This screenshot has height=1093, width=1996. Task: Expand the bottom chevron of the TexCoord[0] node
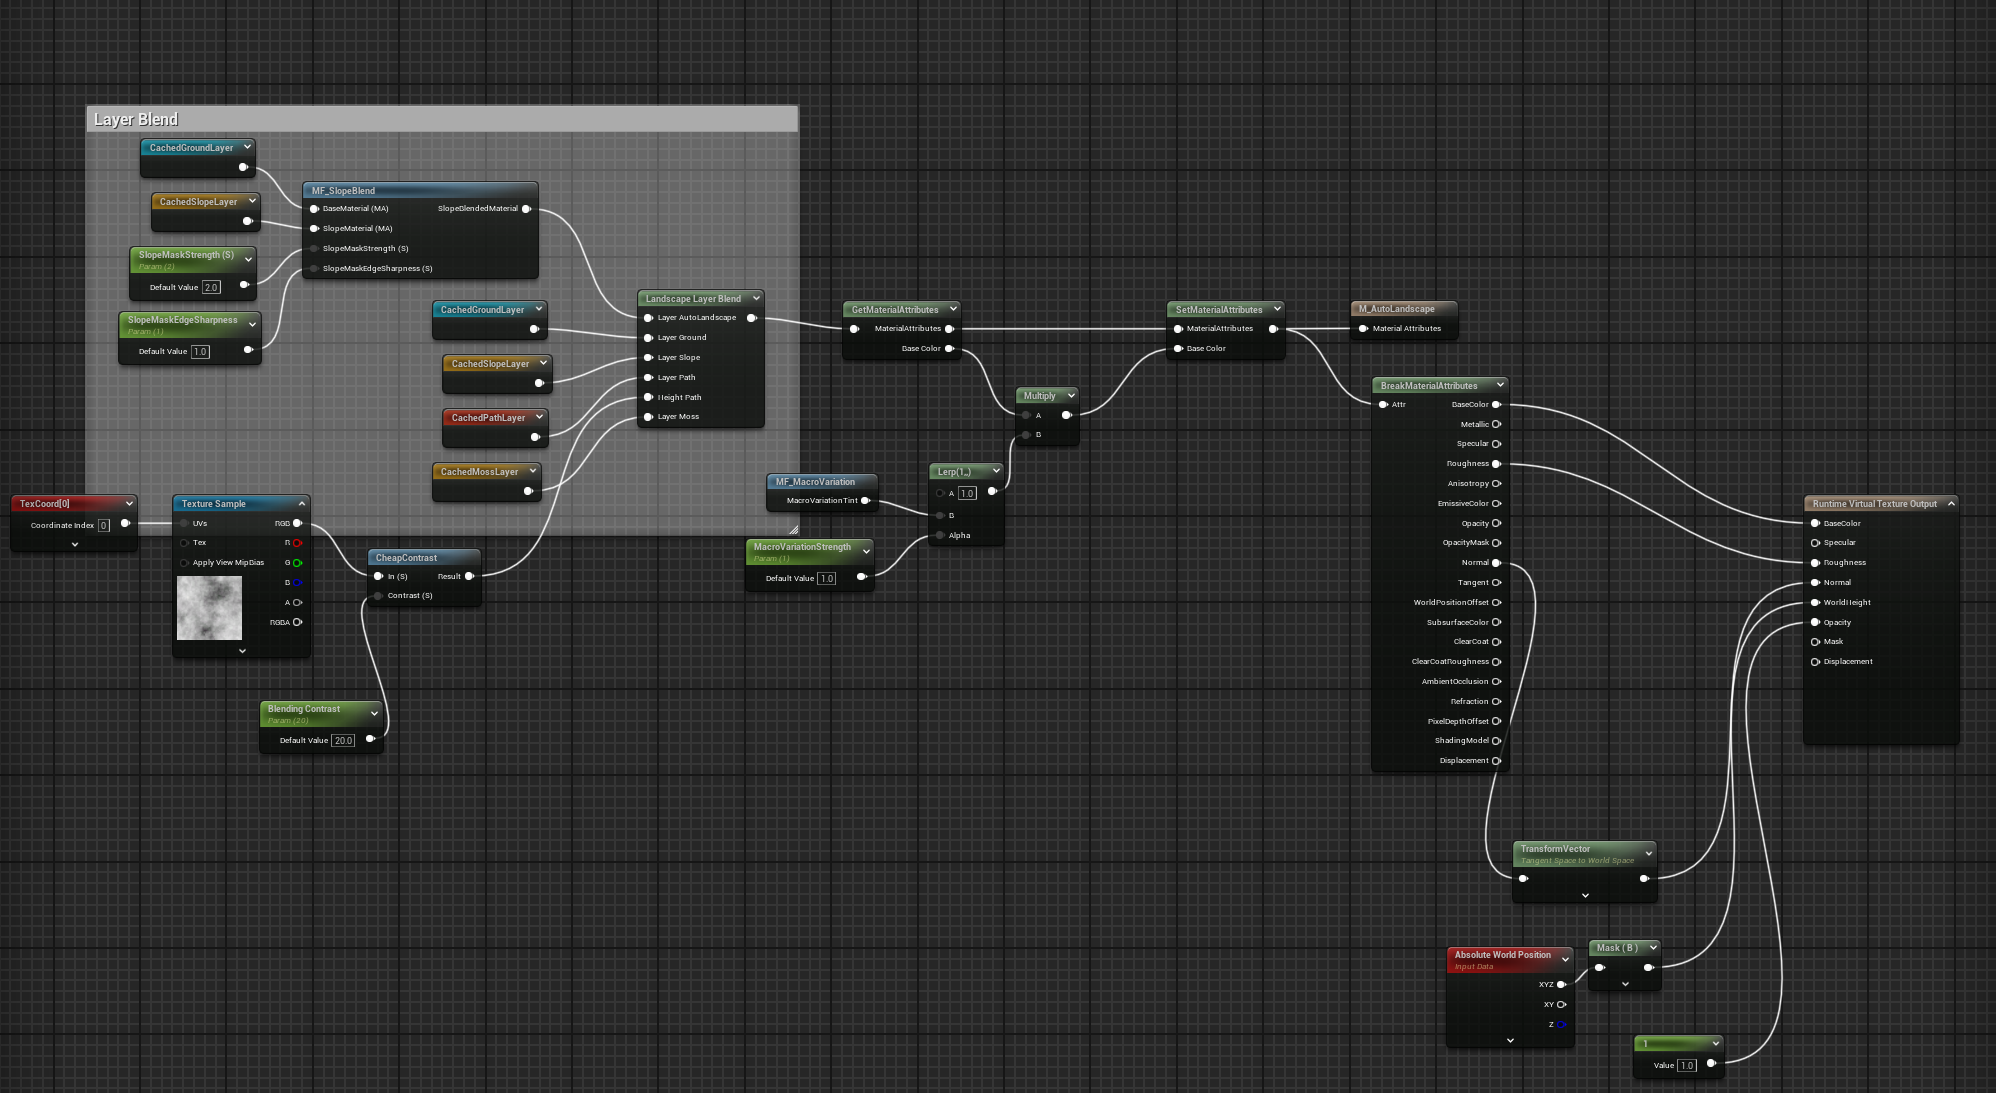[75, 544]
